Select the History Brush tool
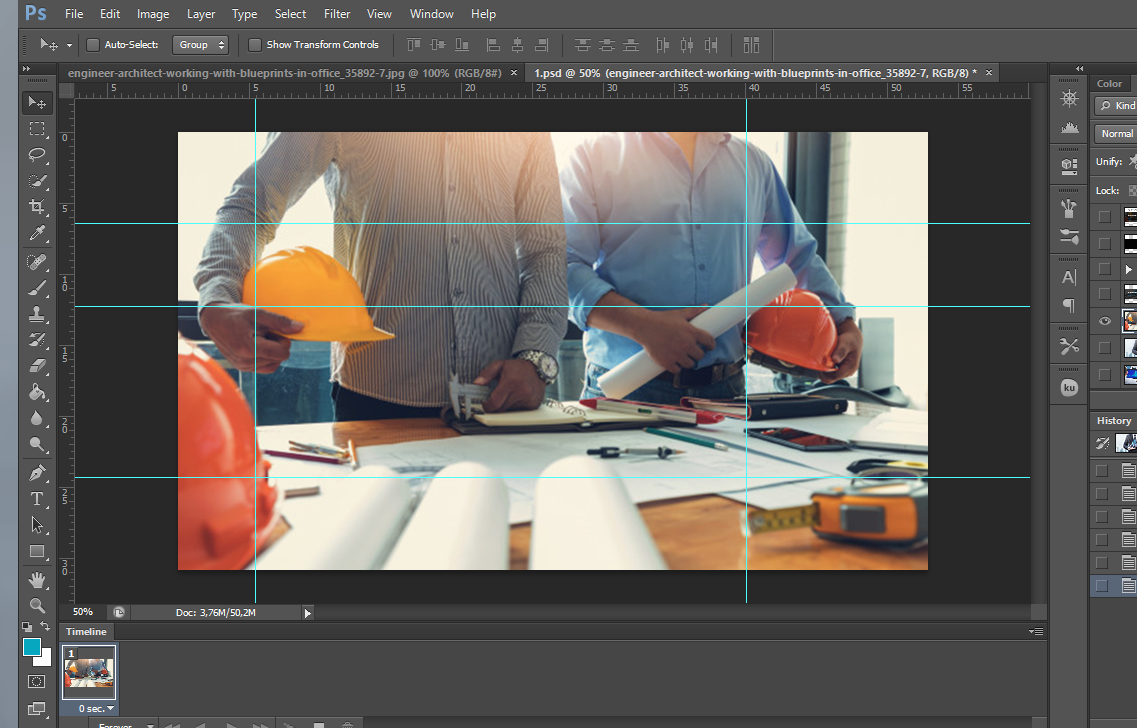 [37, 340]
